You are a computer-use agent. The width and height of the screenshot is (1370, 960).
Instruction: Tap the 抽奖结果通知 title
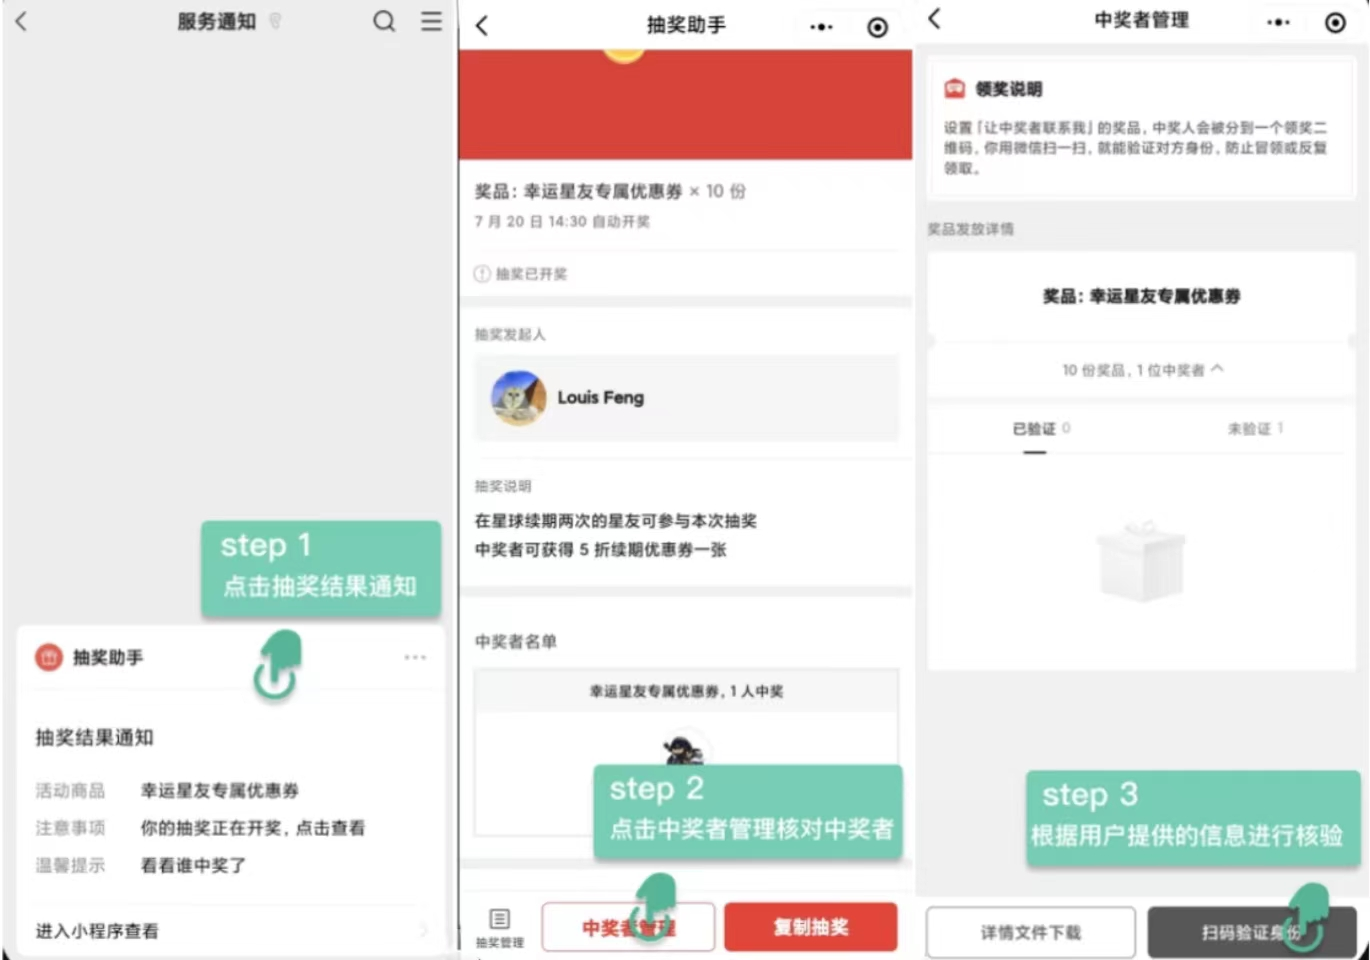click(x=94, y=738)
